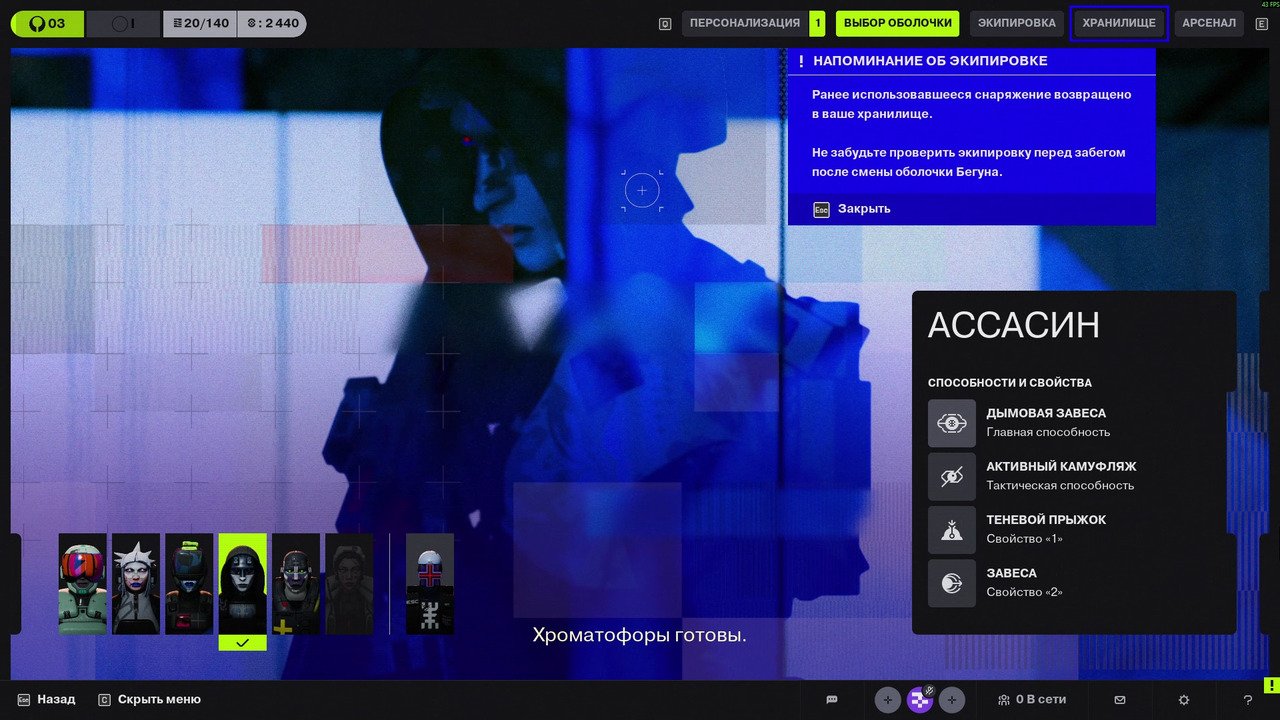Open the Экипировка tab
This screenshot has height=720, width=1280.
[x=1016, y=23]
